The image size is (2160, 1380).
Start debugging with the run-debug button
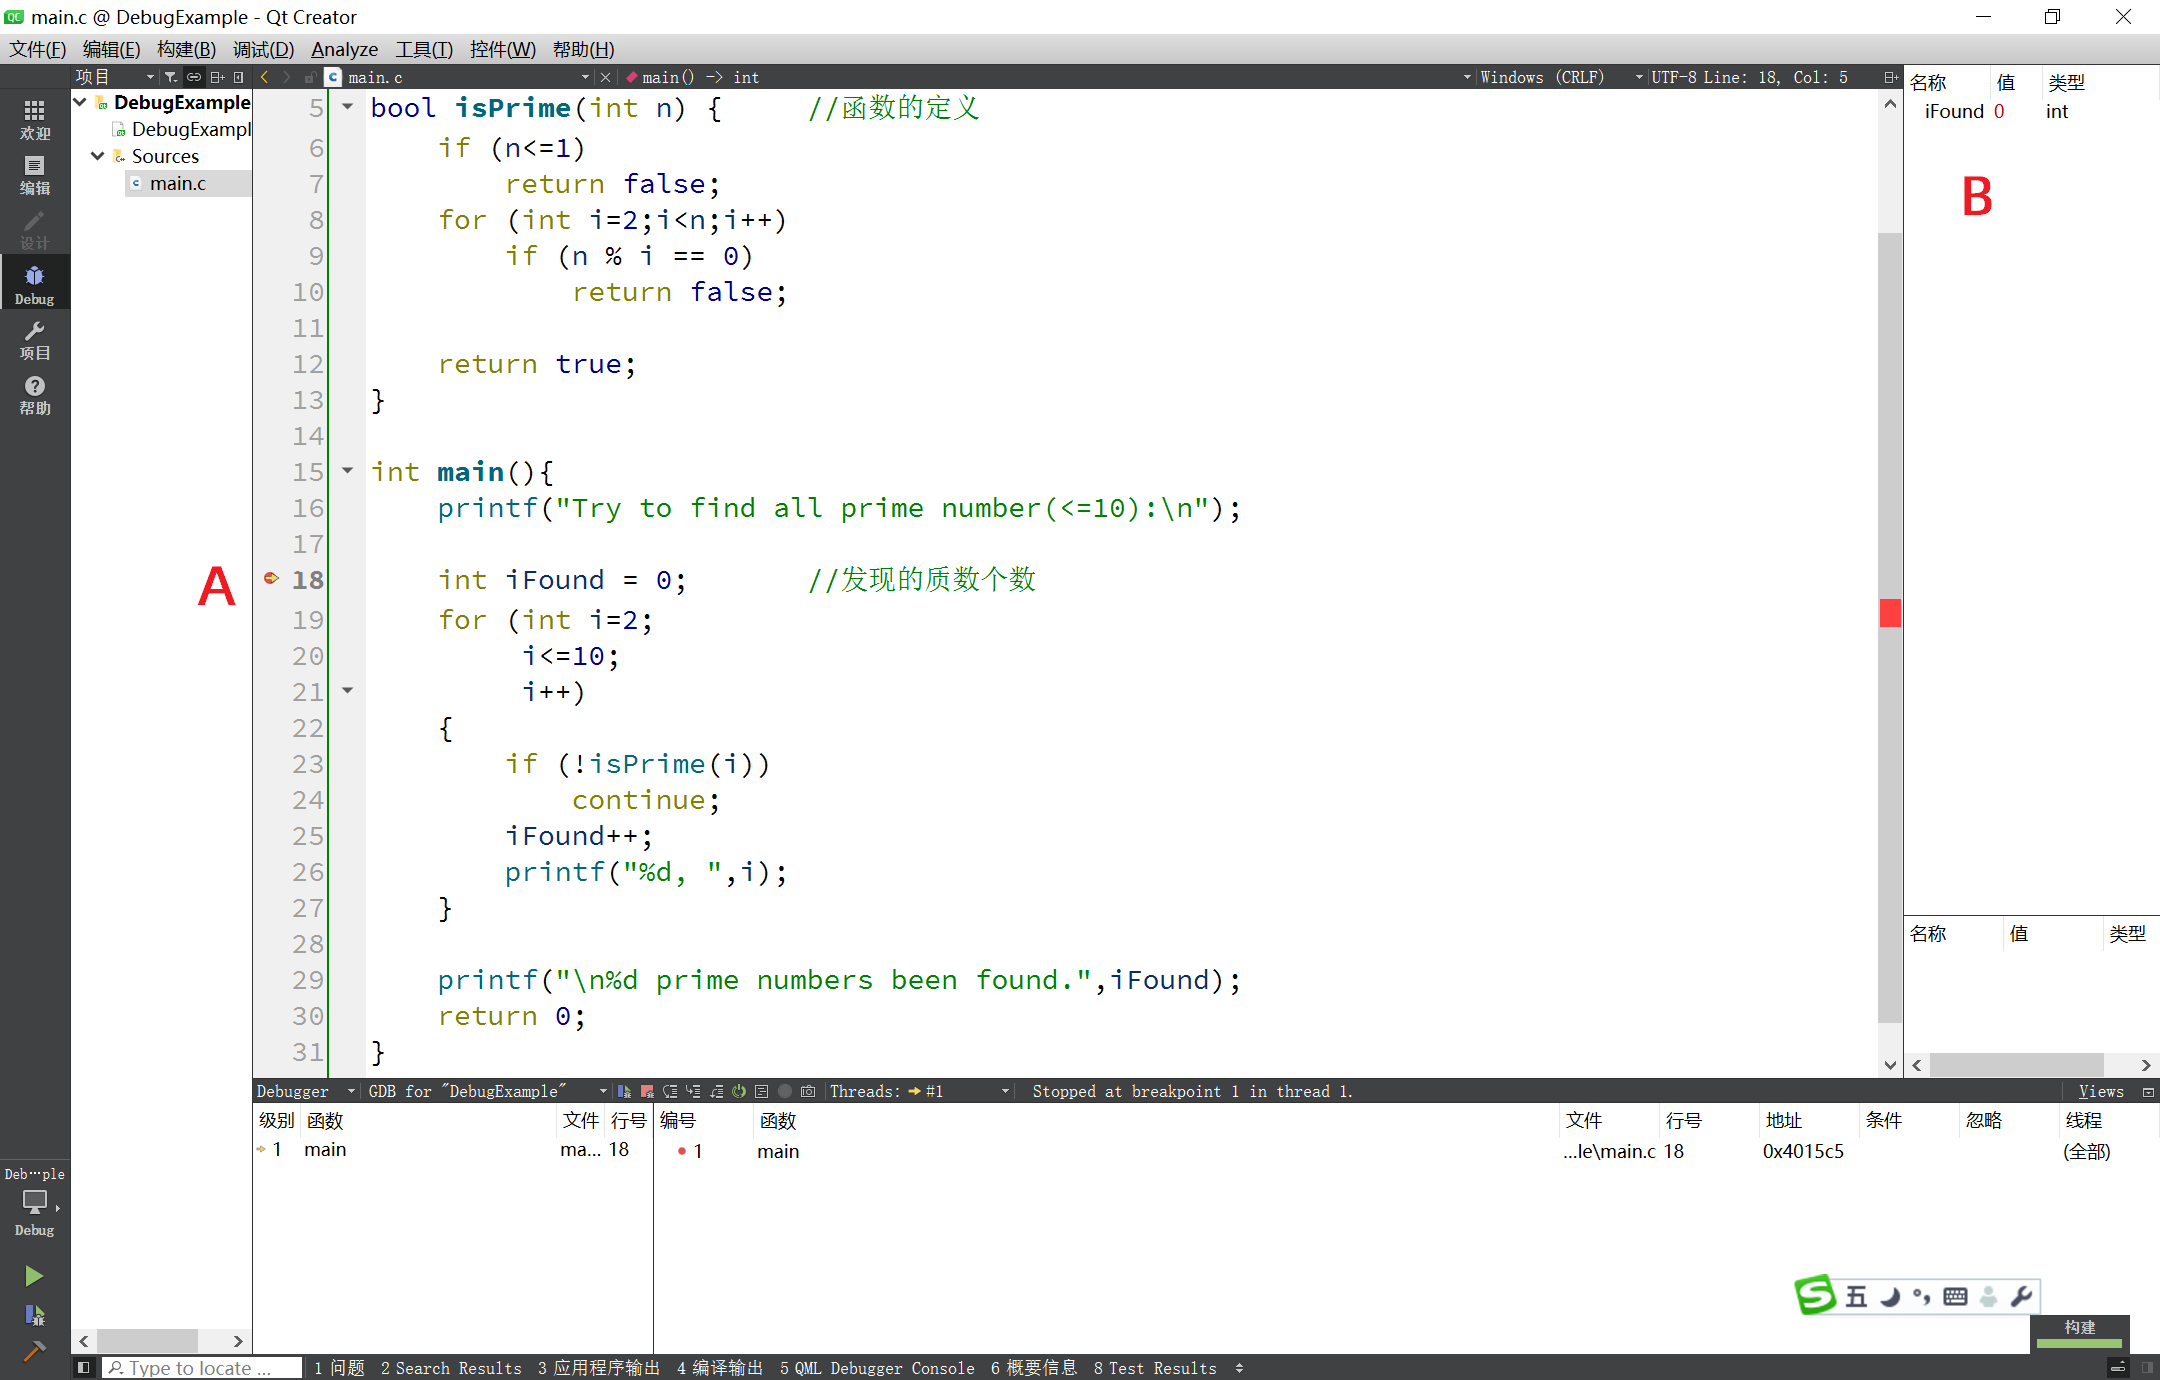(x=34, y=1314)
